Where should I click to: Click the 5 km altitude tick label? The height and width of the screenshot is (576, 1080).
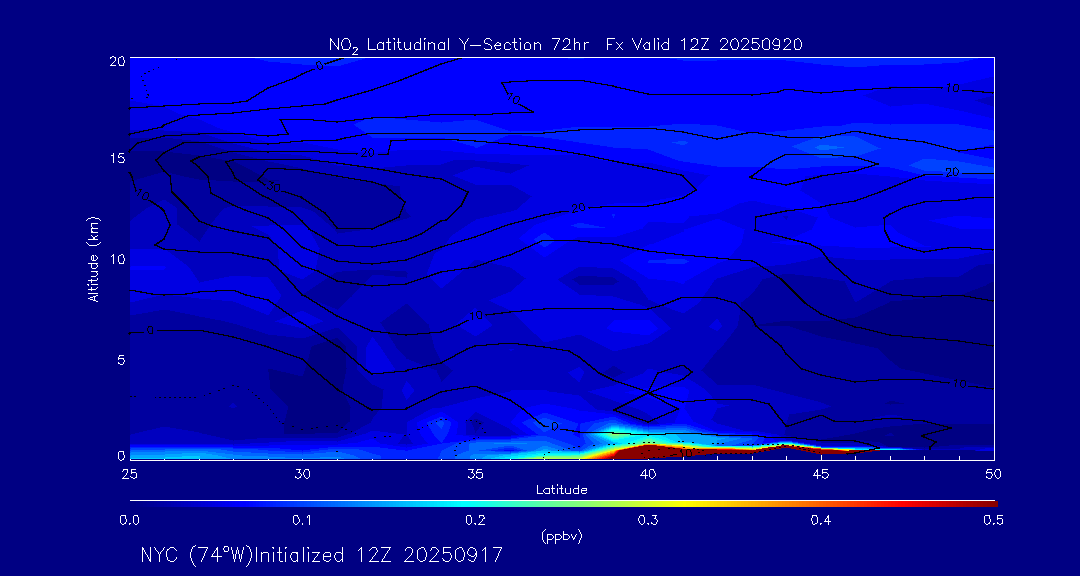coord(120,358)
